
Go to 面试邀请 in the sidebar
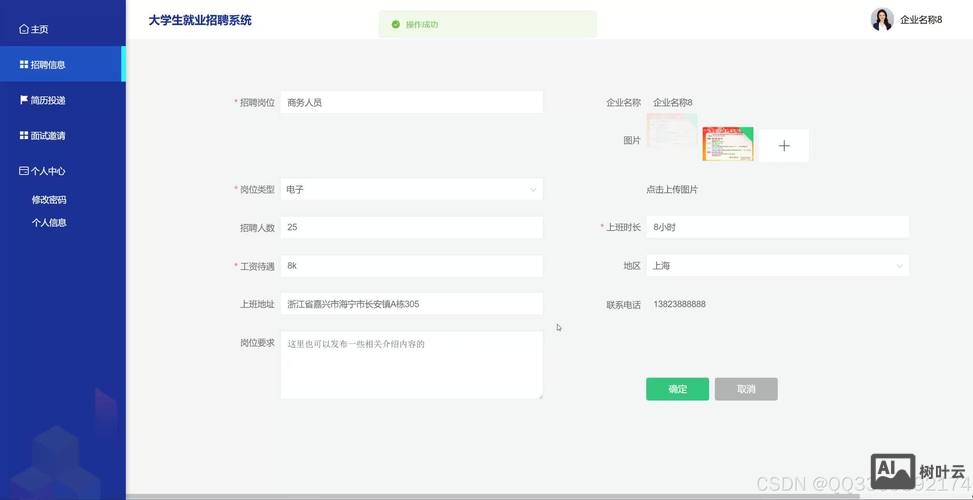pyautogui.click(x=63, y=135)
